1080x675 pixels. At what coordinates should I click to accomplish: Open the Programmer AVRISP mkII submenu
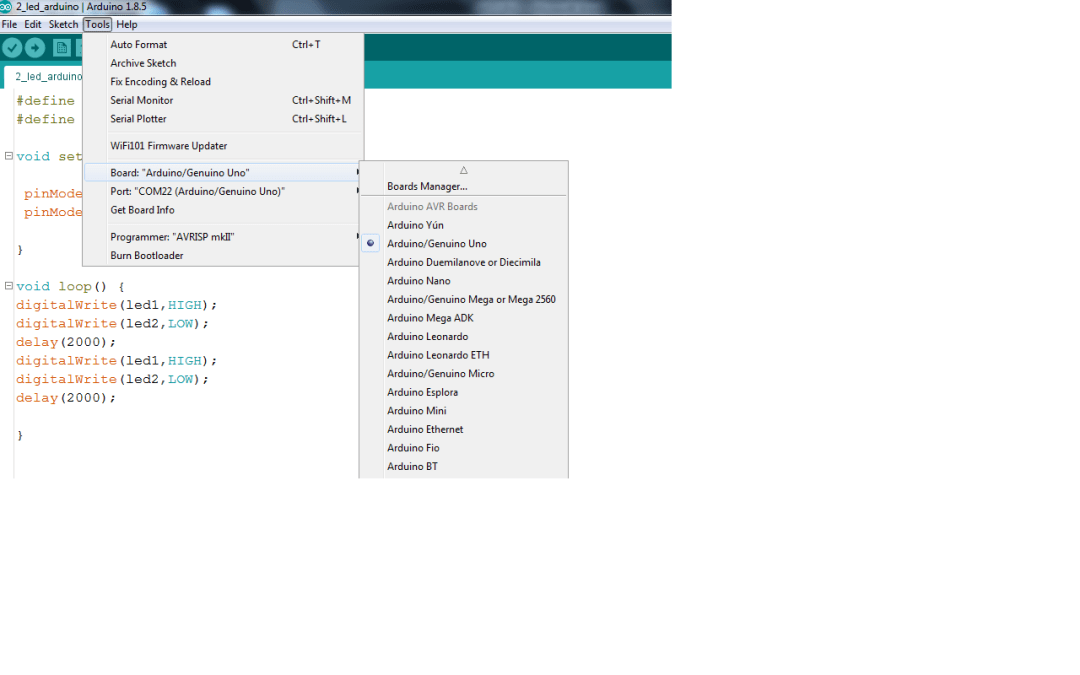coord(222,236)
